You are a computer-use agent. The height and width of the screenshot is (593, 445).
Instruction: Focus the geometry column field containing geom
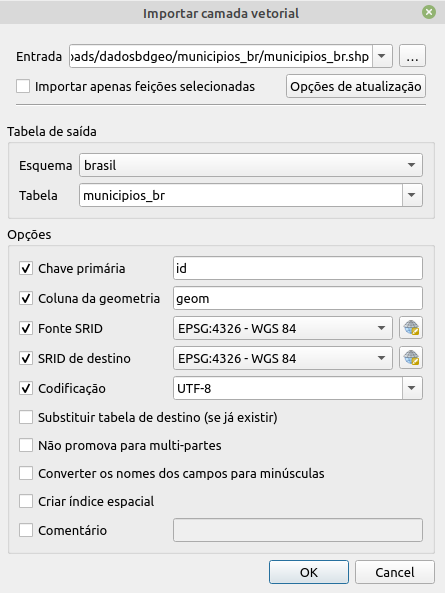[x=298, y=298]
